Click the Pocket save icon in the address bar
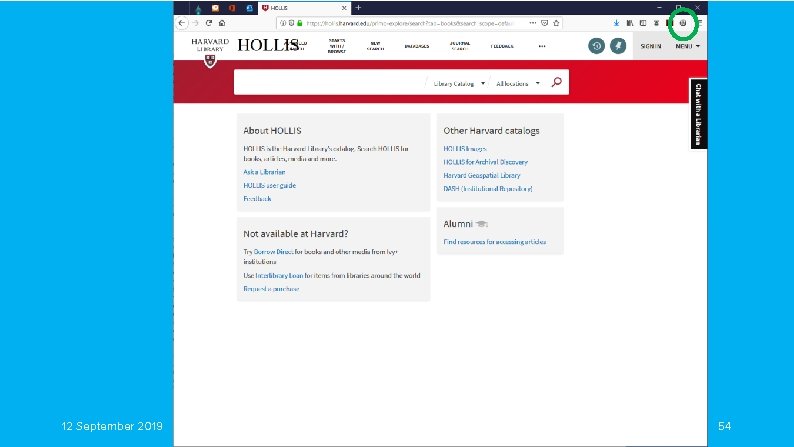The image size is (794, 447). click(544, 23)
